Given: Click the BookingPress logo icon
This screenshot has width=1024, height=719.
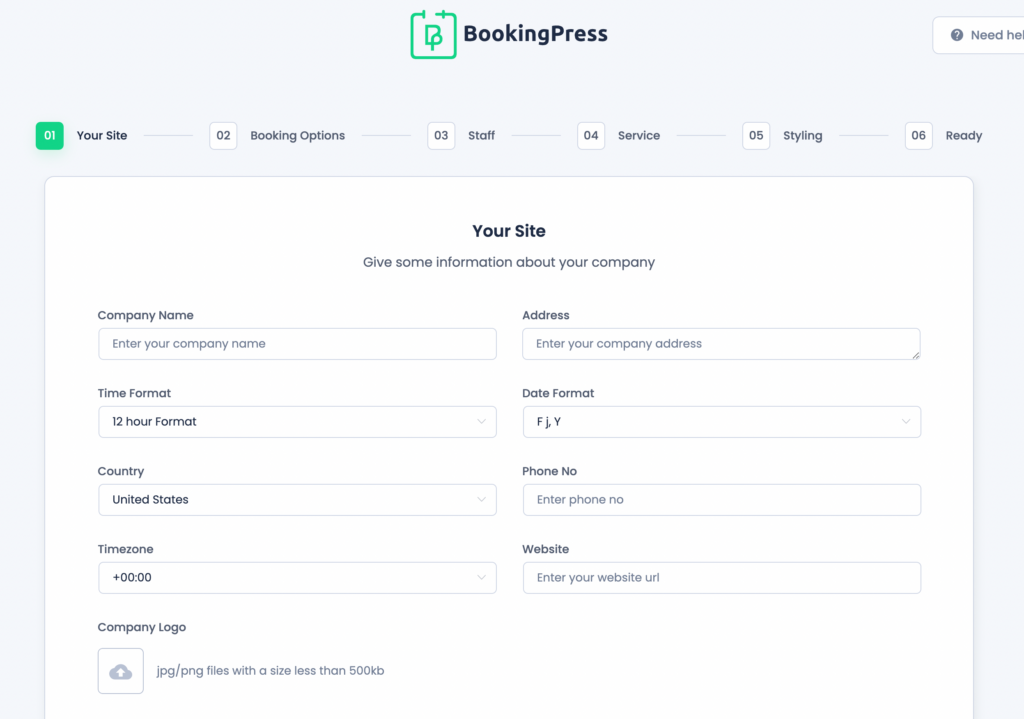Looking at the screenshot, I should [434, 34].
